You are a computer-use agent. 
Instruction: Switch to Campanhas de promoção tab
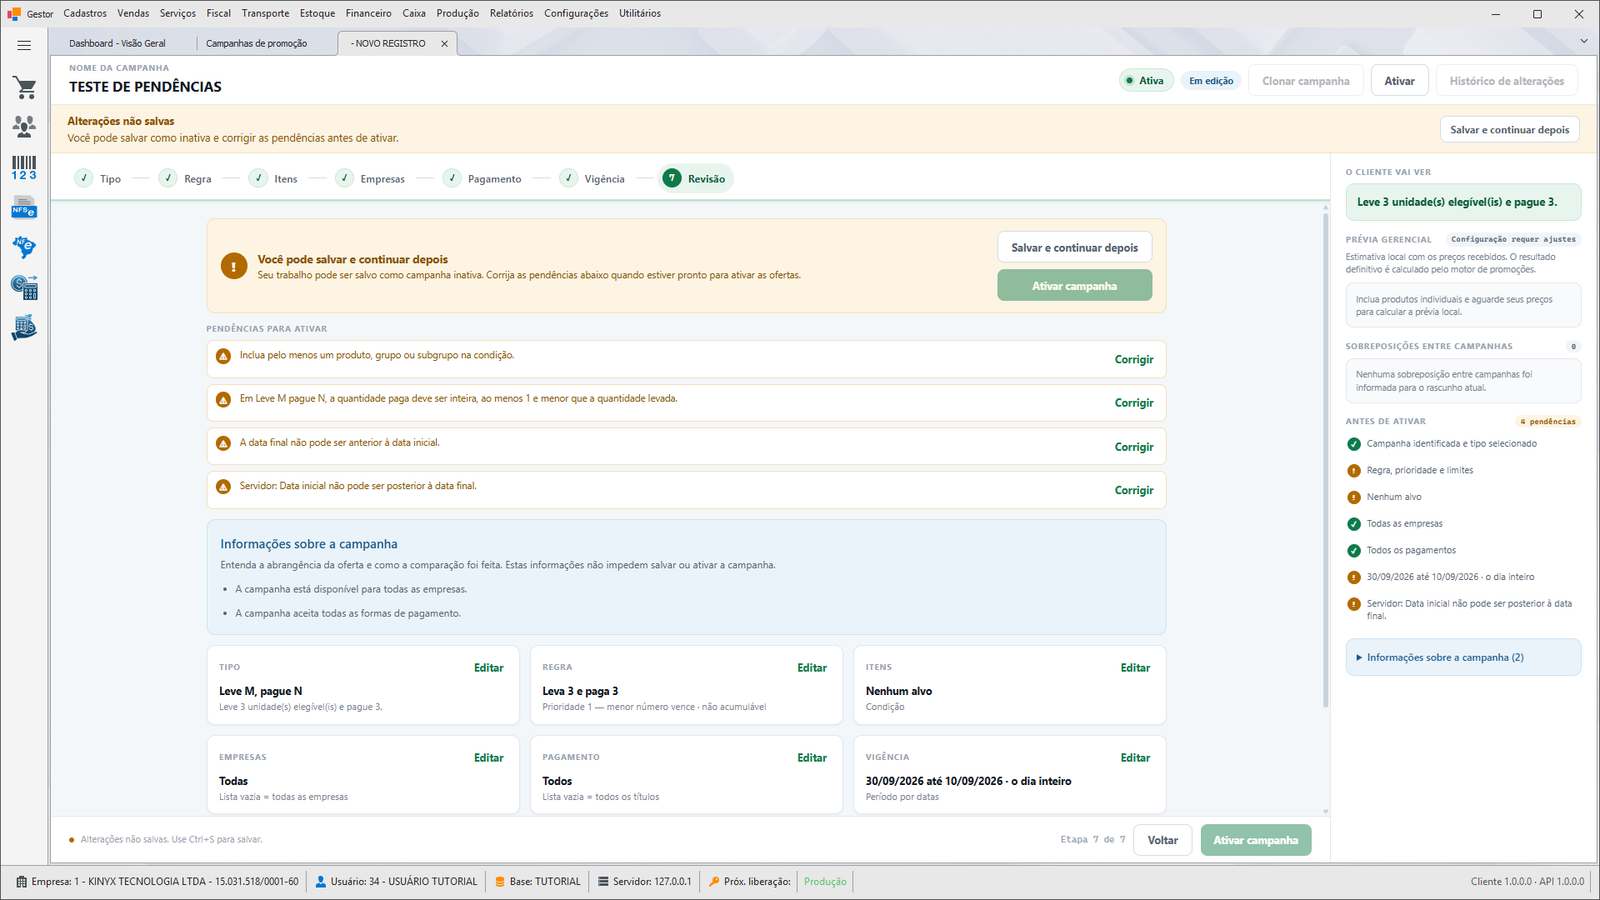pos(257,44)
